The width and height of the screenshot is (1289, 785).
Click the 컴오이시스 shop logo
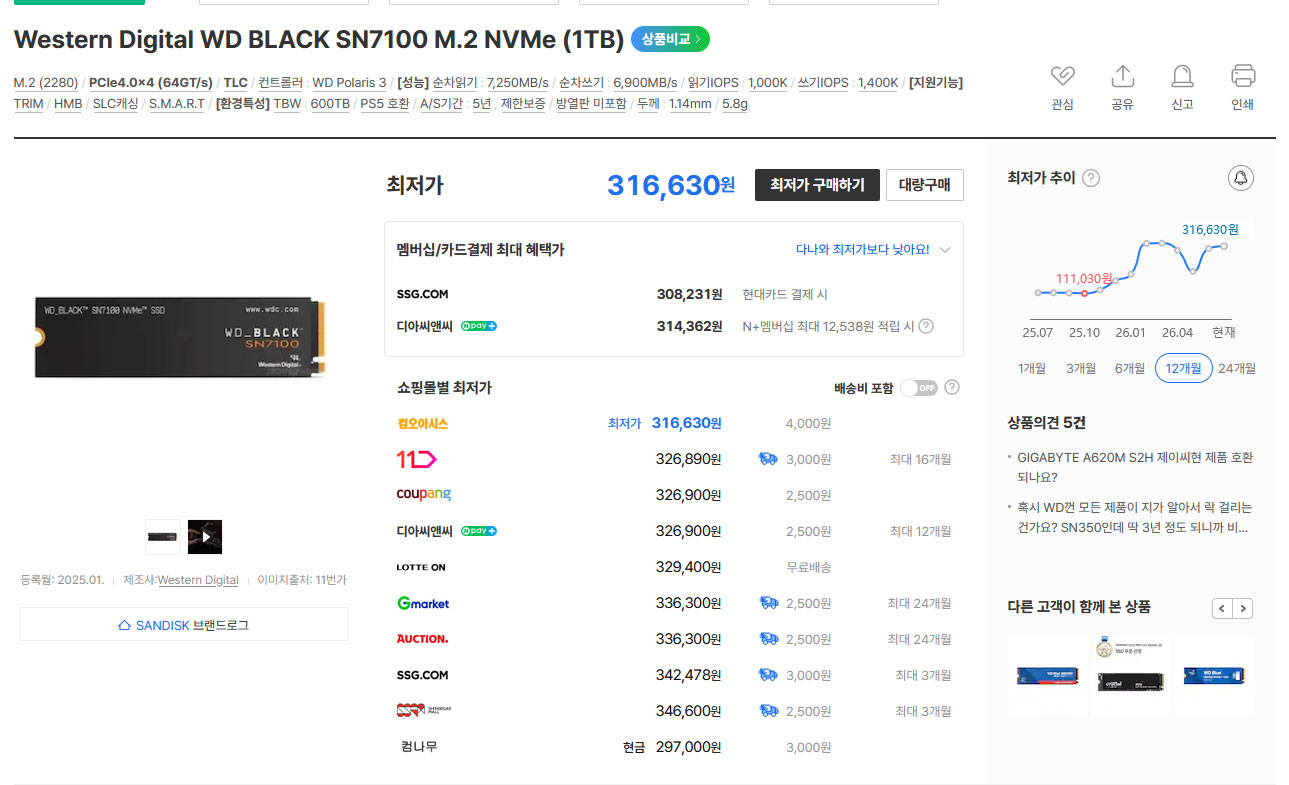coord(422,423)
